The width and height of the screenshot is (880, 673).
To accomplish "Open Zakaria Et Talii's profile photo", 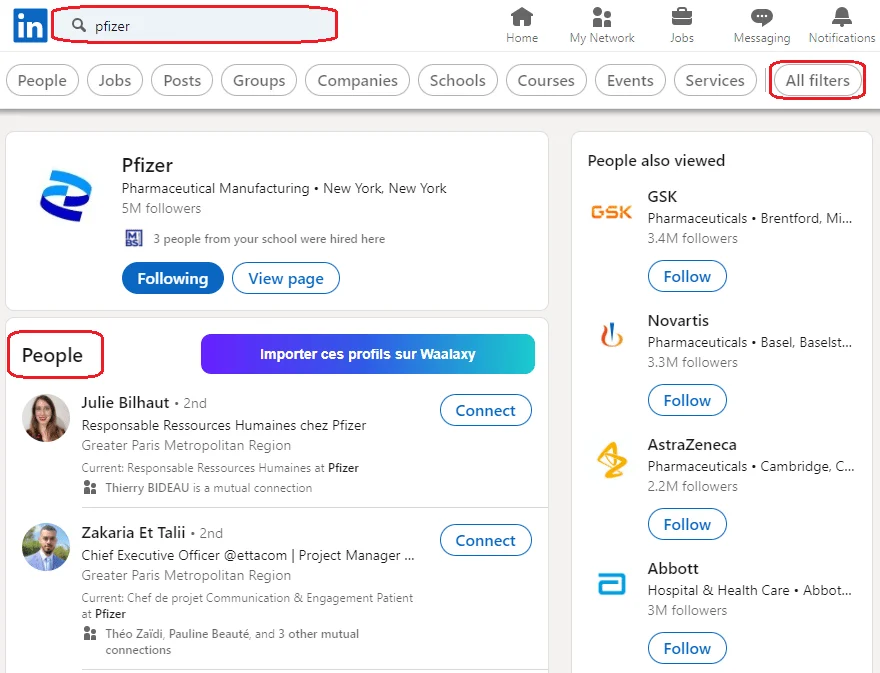I will (46, 547).
